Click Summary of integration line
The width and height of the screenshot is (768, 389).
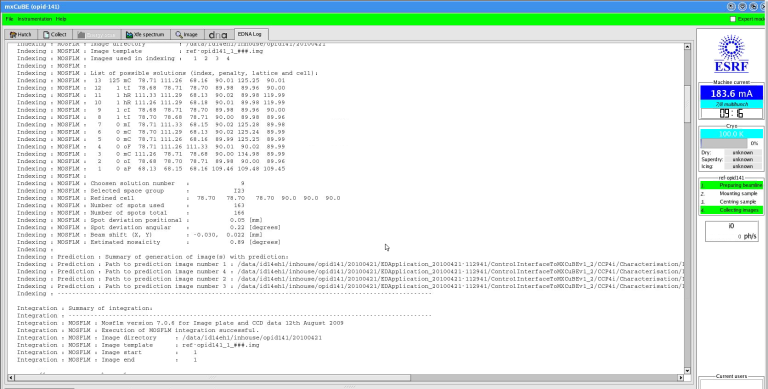85,308
